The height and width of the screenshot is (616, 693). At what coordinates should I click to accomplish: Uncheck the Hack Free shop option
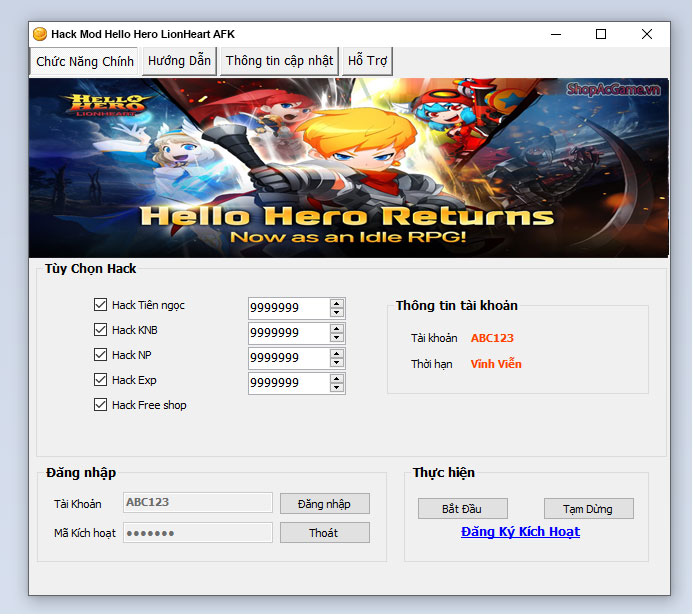[x=100, y=404]
